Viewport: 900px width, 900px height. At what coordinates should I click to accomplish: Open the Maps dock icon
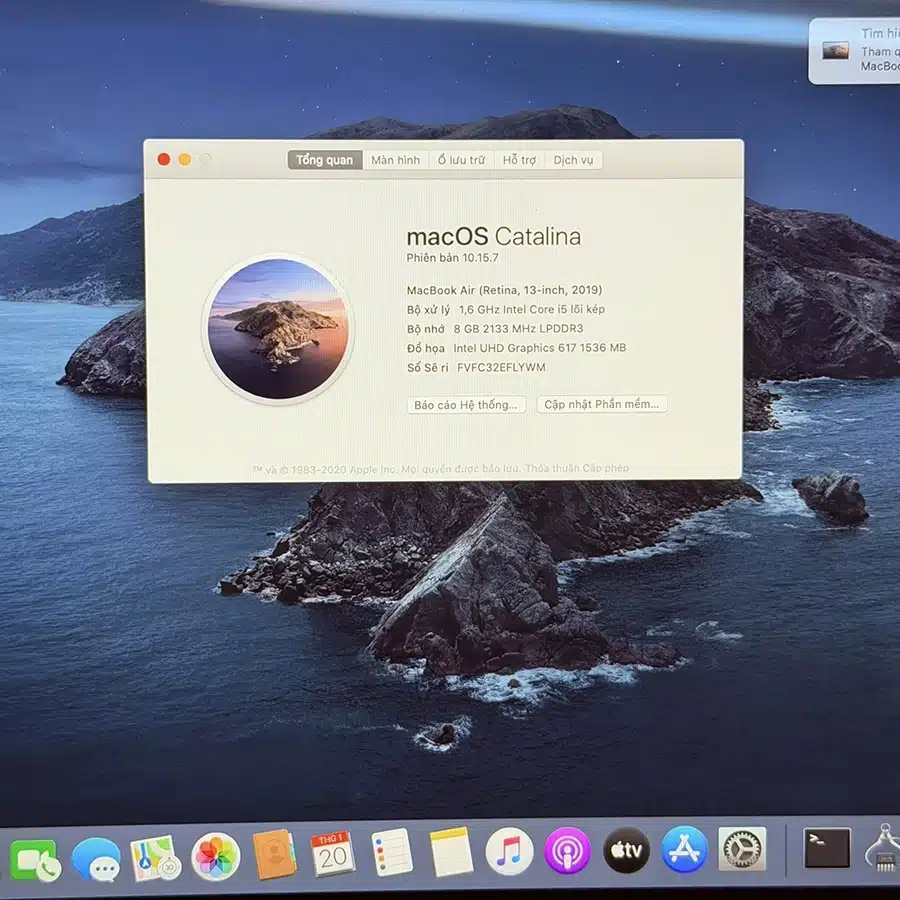pyautogui.click(x=155, y=857)
